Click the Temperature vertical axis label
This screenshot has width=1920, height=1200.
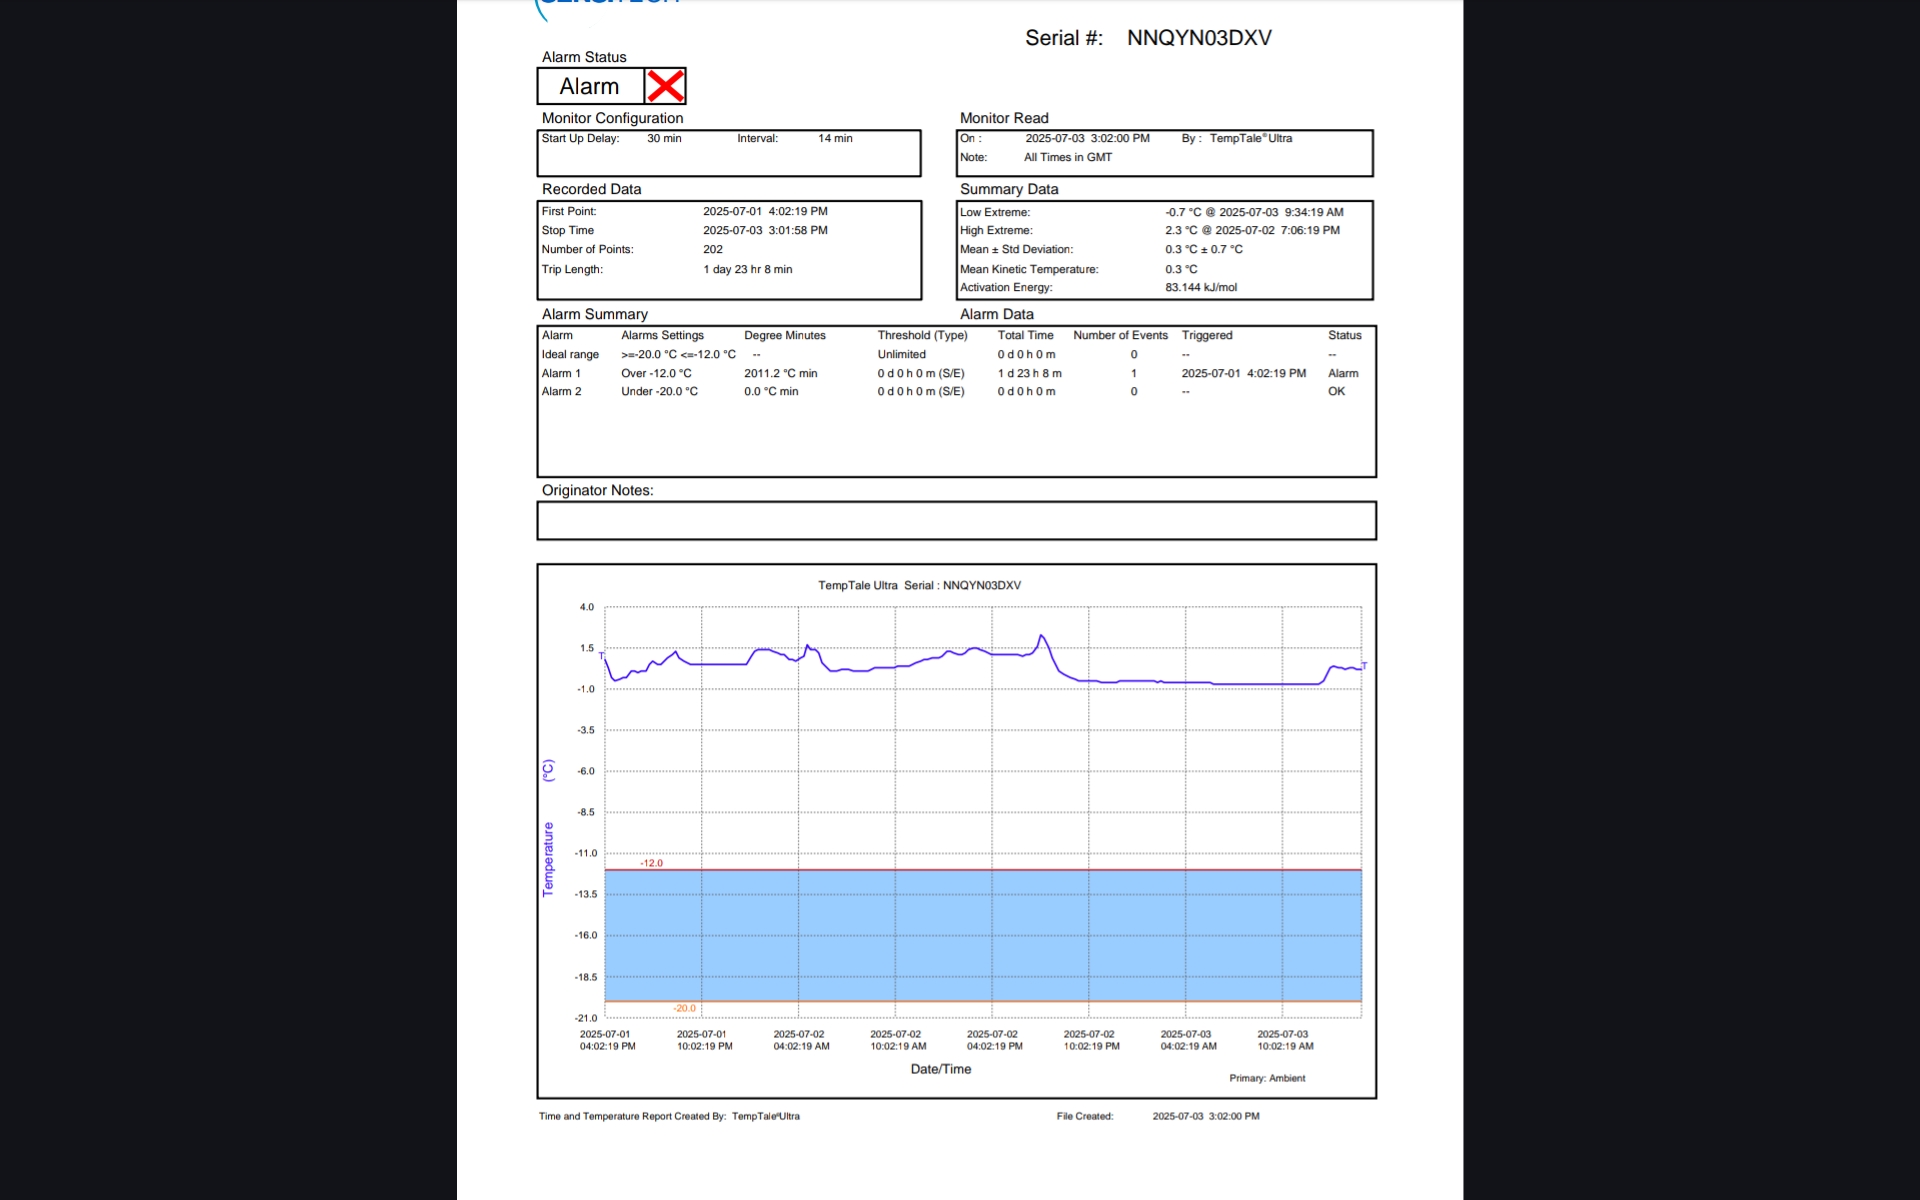click(x=548, y=858)
